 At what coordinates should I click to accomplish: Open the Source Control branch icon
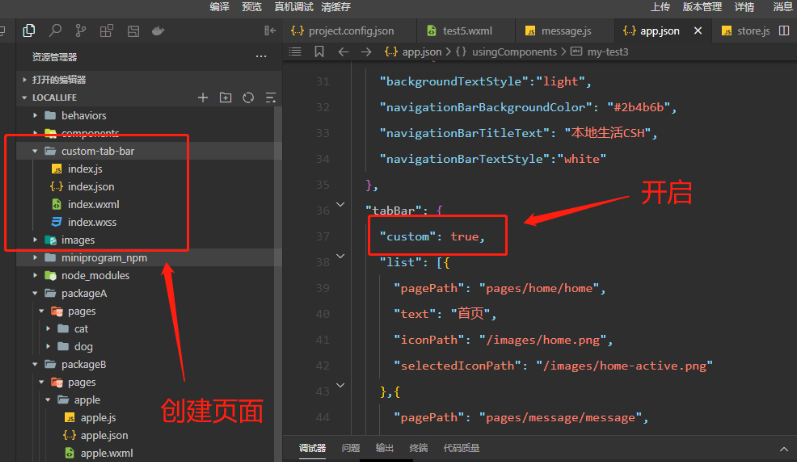coord(80,31)
